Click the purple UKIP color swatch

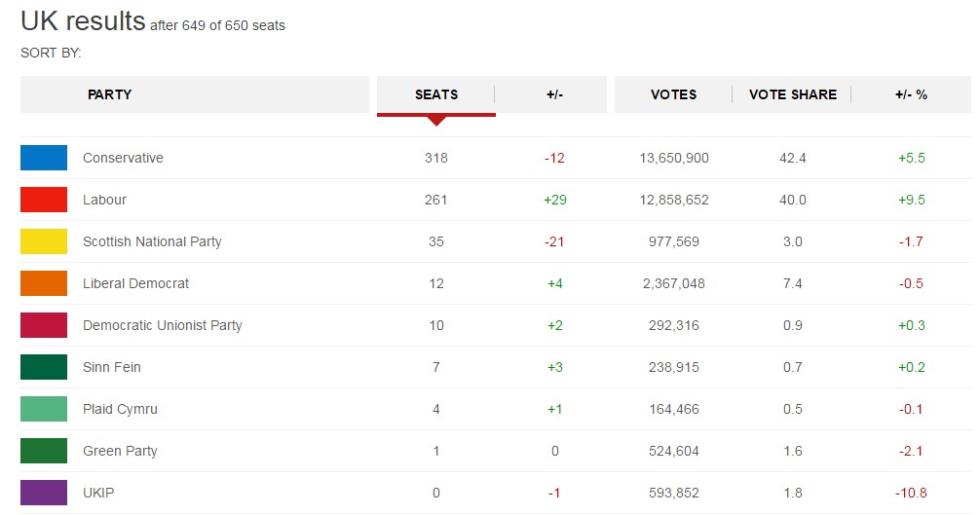click(44, 493)
